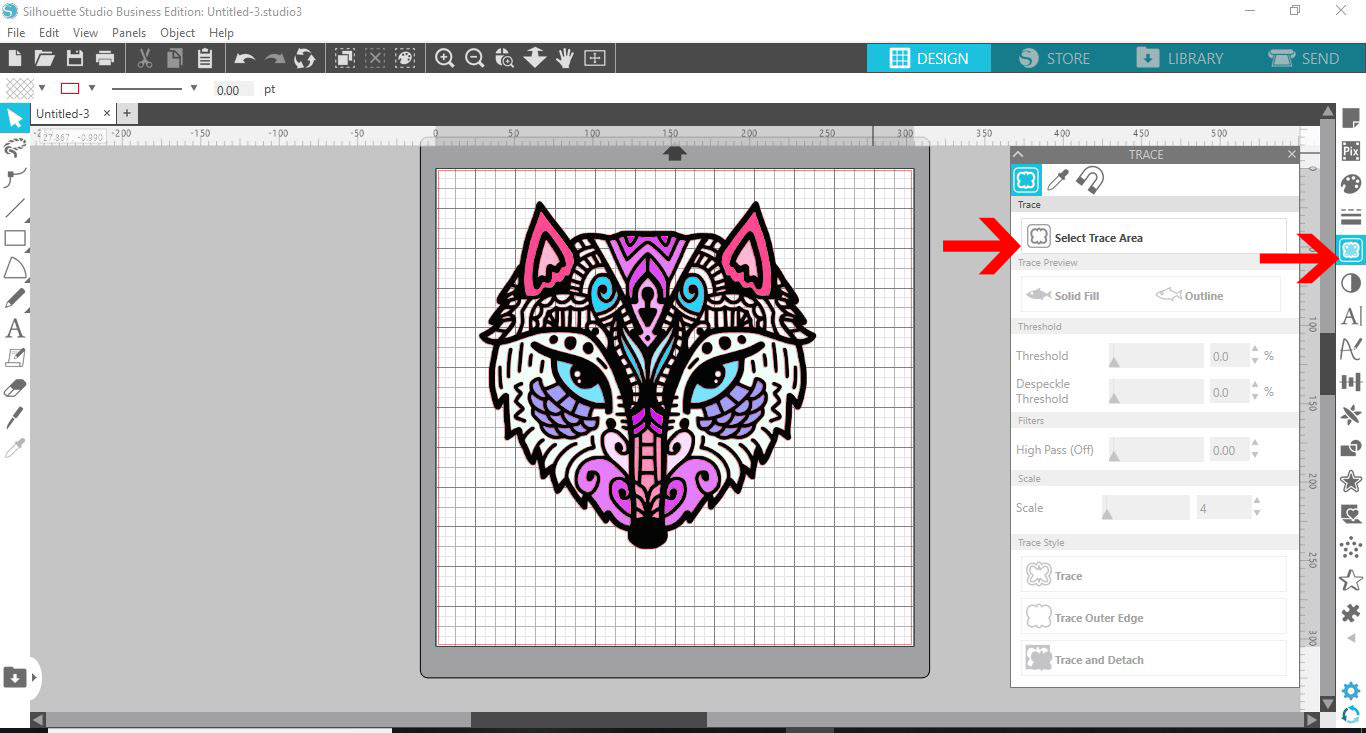Select the Knife tool
Image resolution: width=1366 pixels, height=733 pixels.
coord(15,418)
